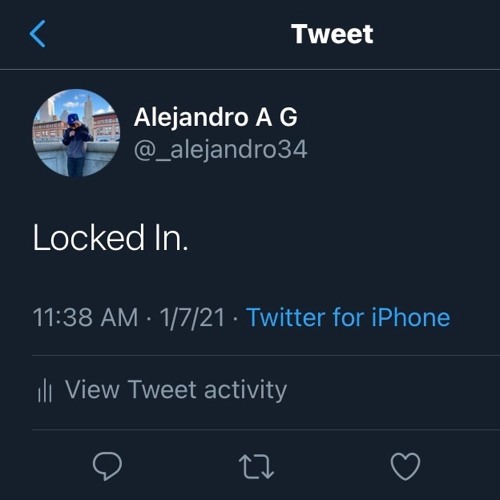The height and width of the screenshot is (500, 500).
Task: Like the tweet with the heart icon
Action: (405, 466)
